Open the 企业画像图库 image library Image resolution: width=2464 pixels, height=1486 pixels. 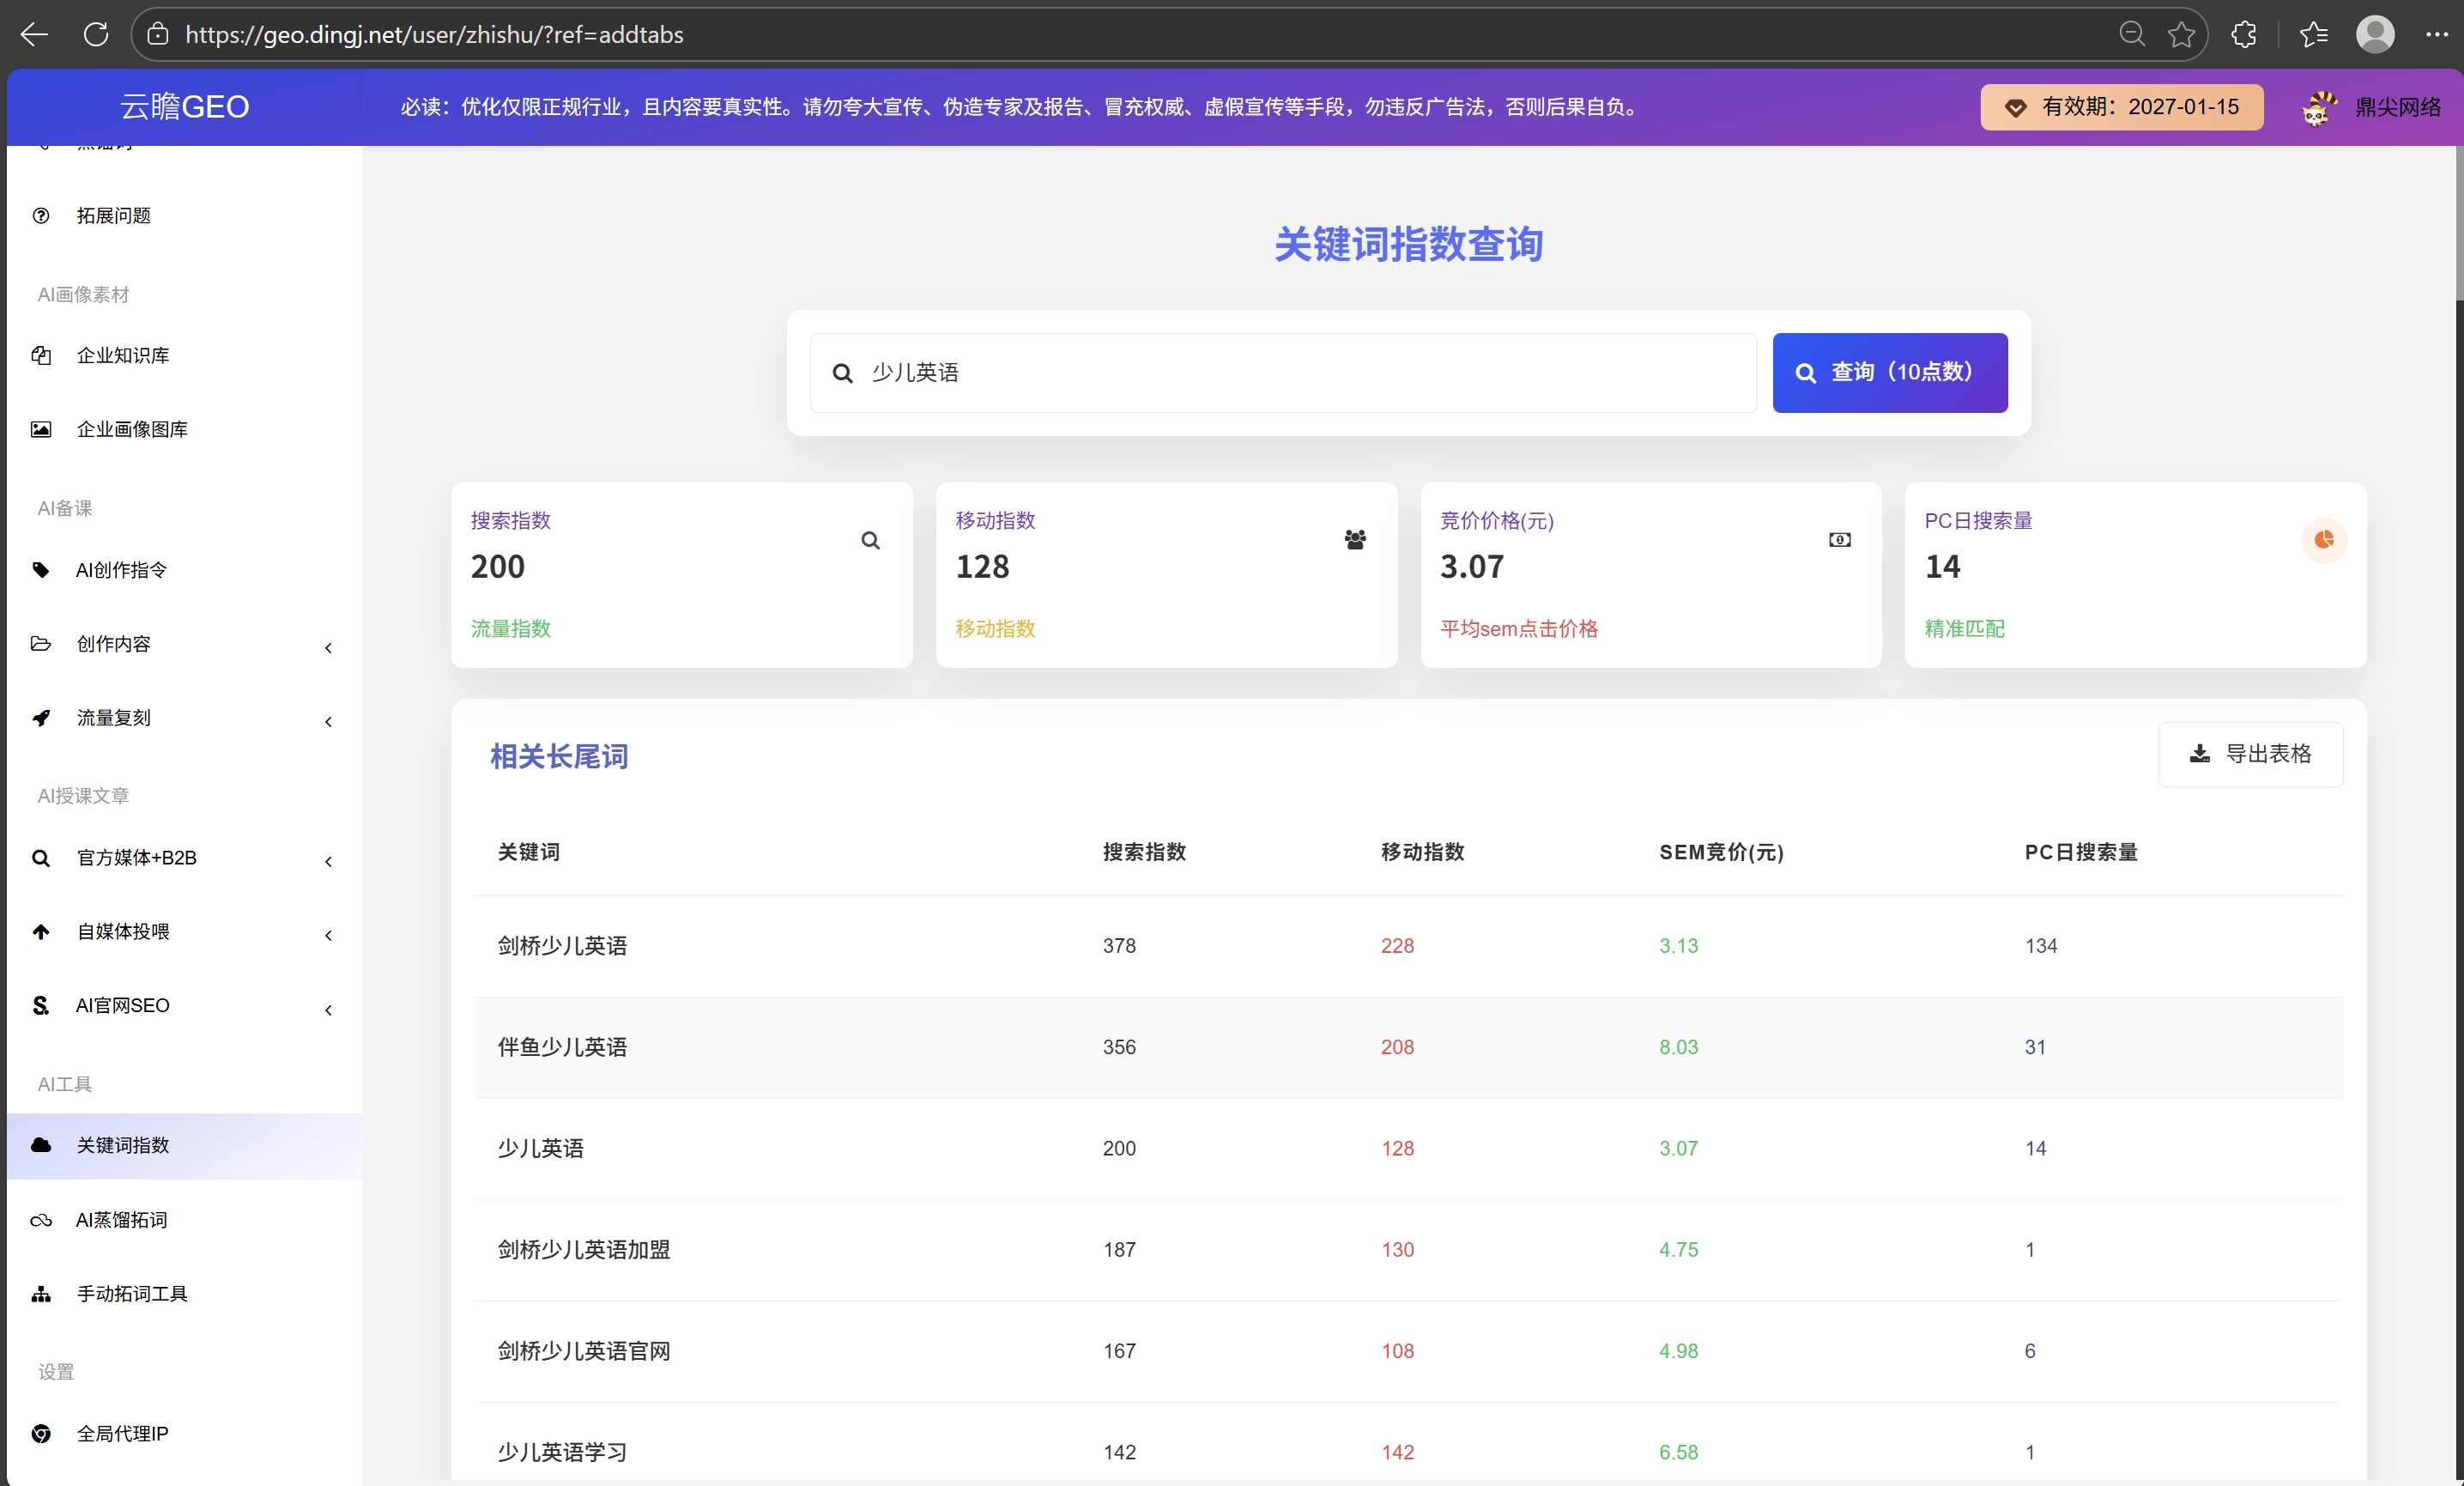[131, 429]
